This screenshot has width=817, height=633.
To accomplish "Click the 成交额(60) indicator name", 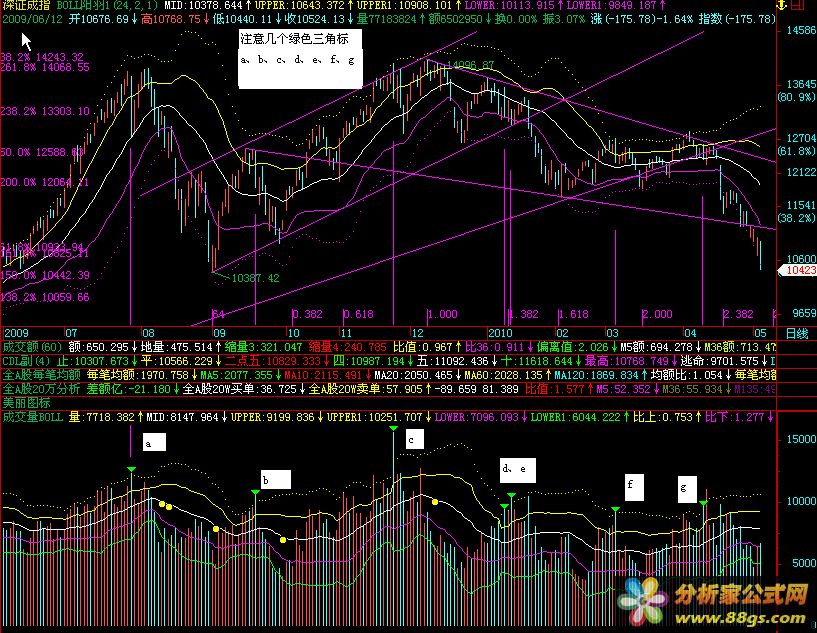I will (35, 346).
